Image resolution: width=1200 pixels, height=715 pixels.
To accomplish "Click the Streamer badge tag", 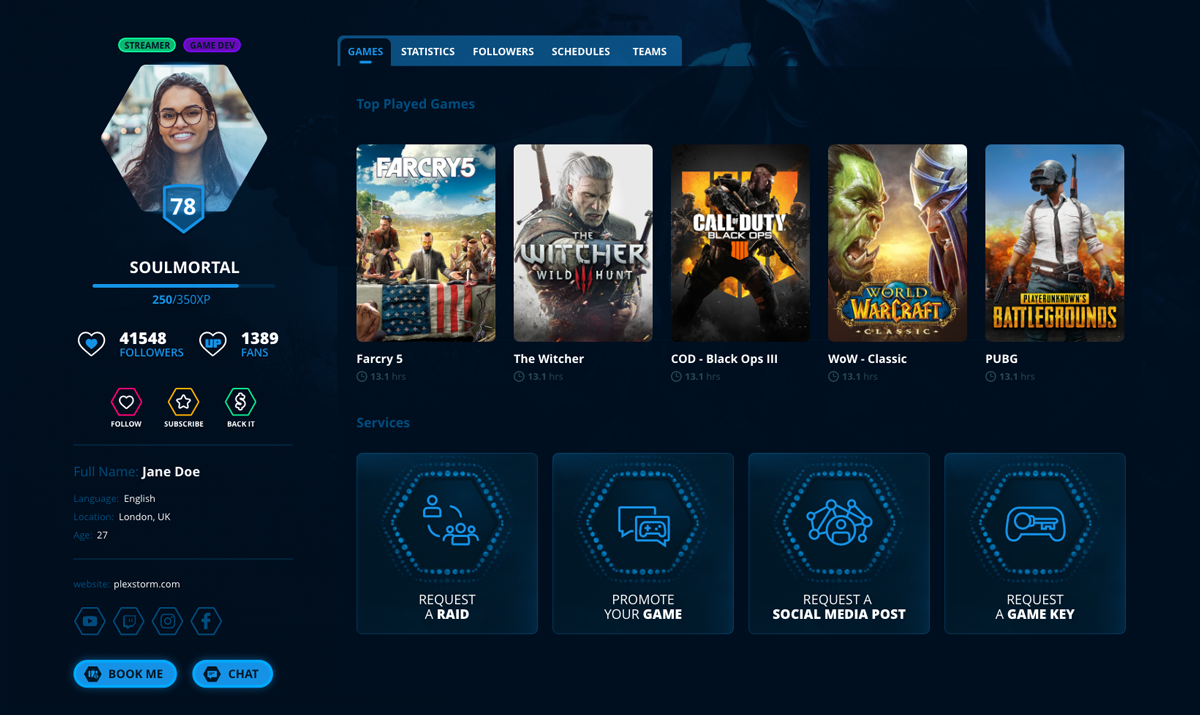I will (x=147, y=45).
